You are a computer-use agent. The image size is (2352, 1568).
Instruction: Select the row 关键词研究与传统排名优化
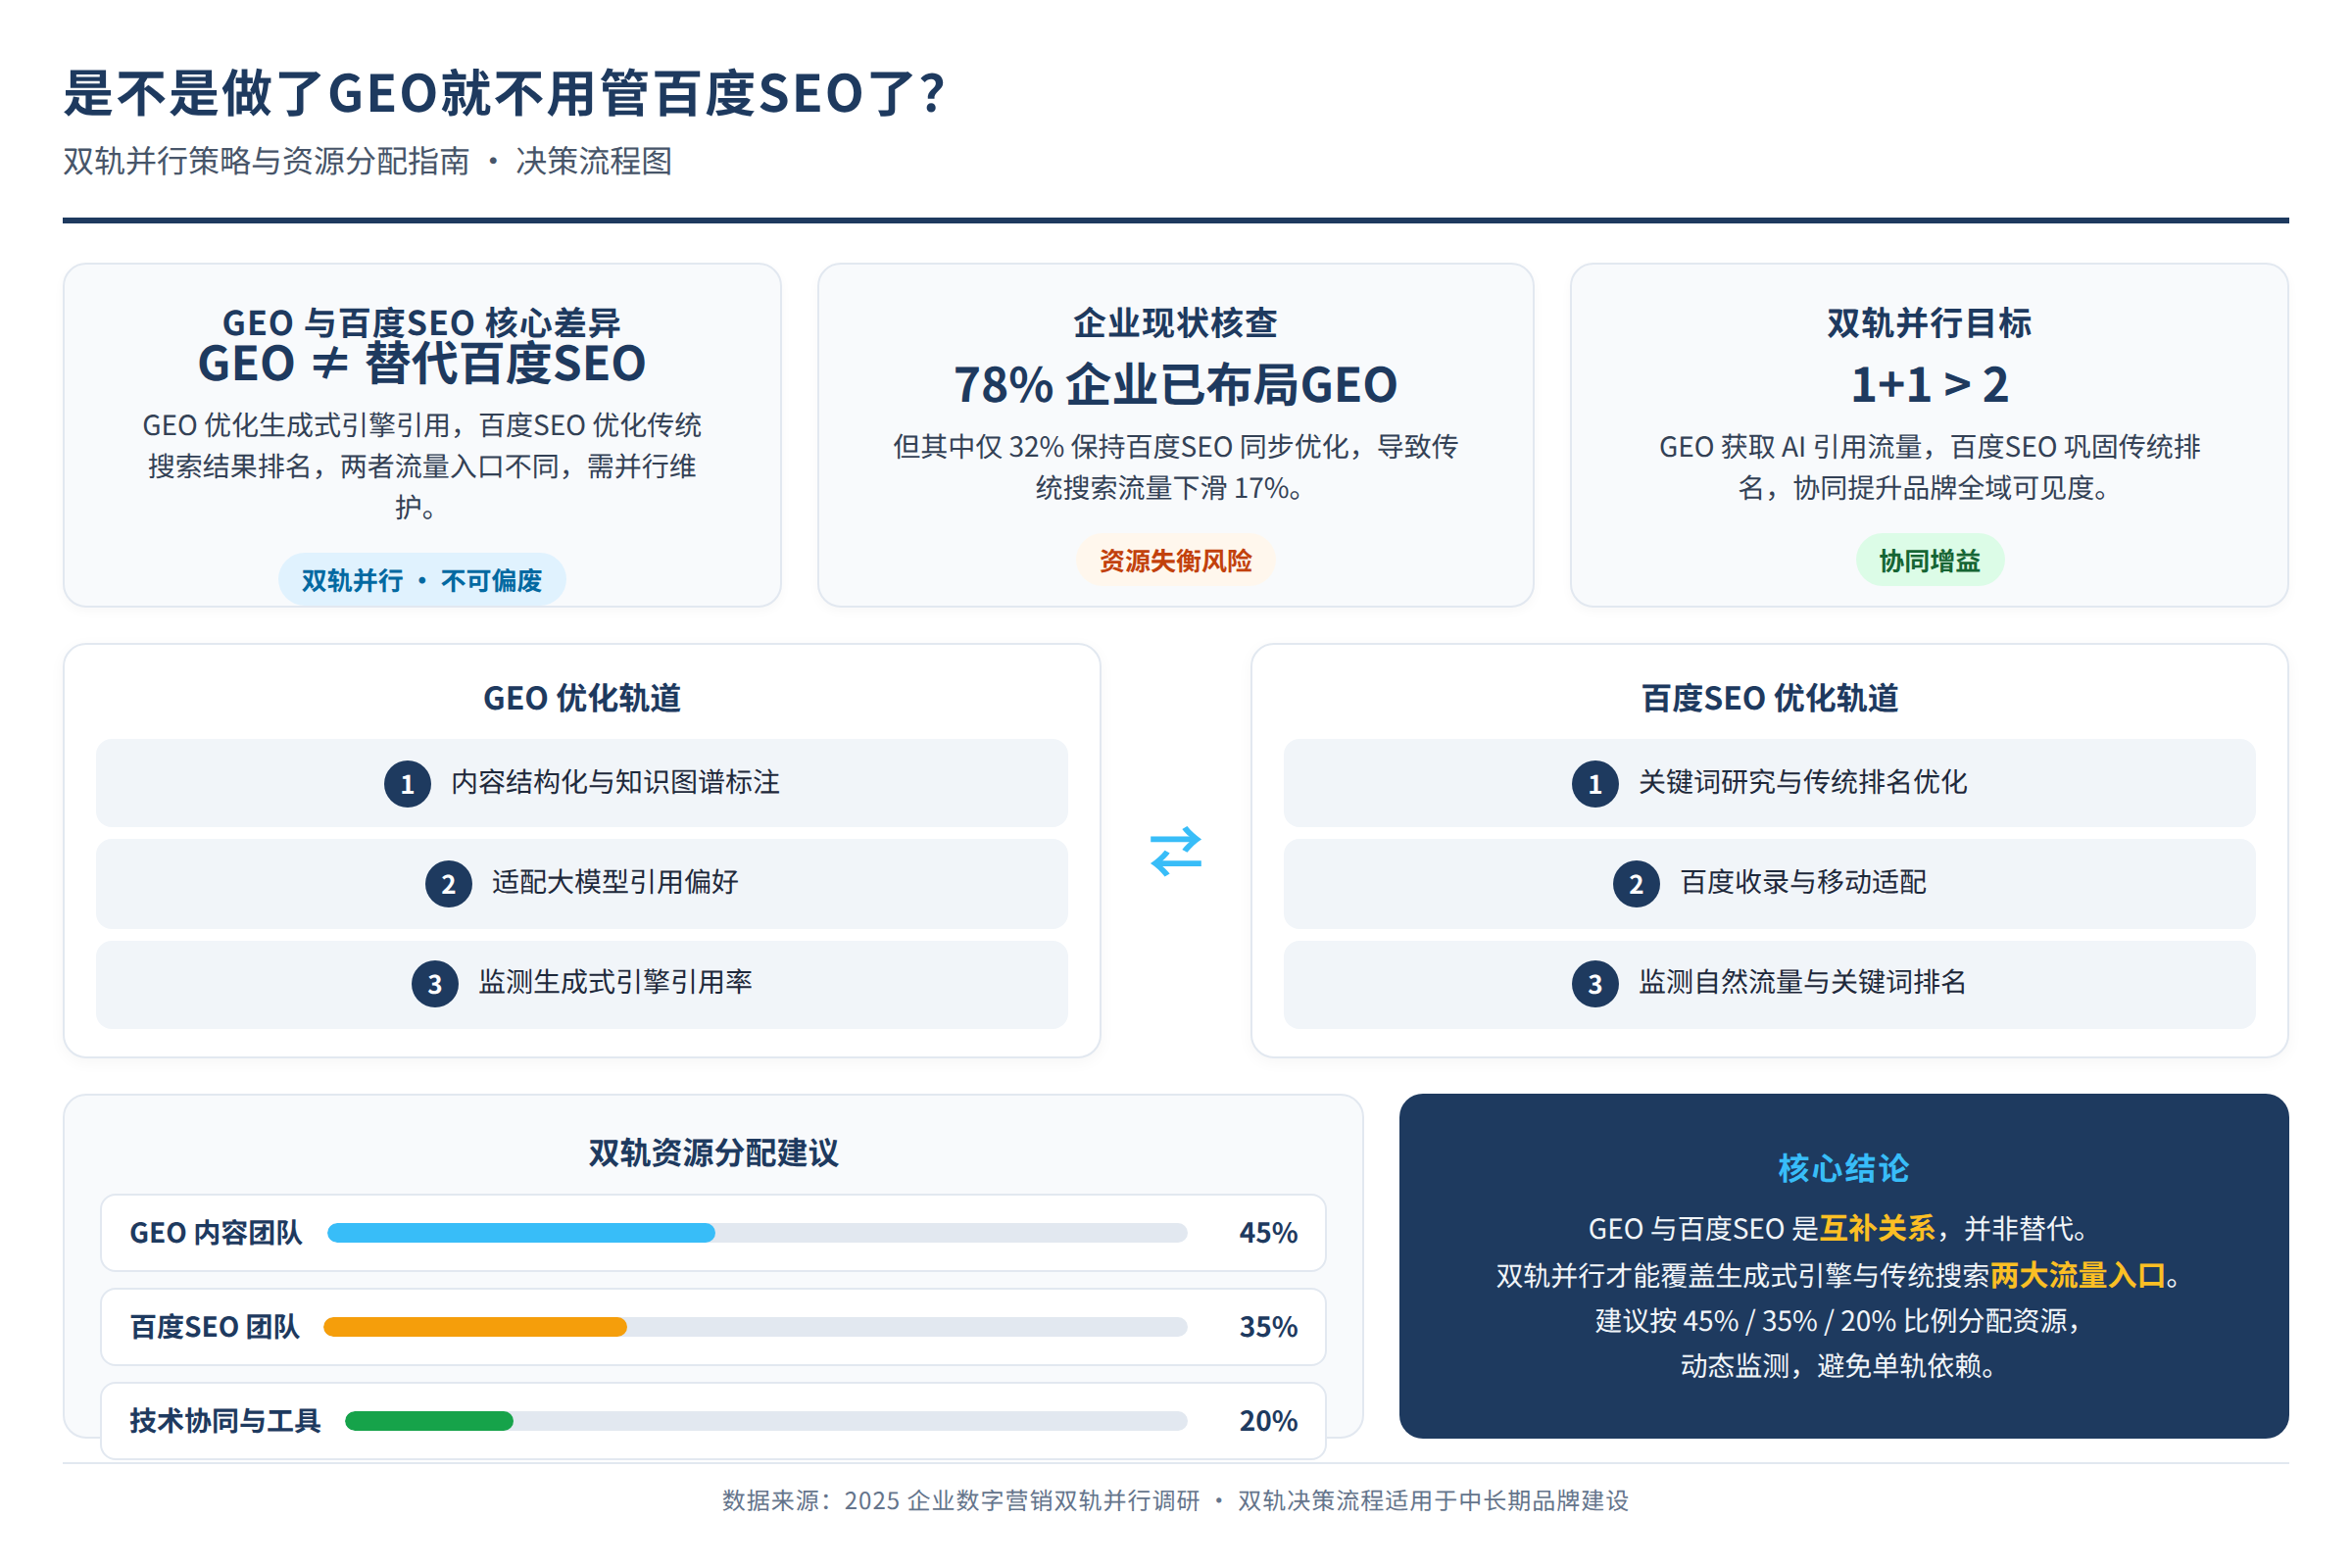(x=1770, y=783)
